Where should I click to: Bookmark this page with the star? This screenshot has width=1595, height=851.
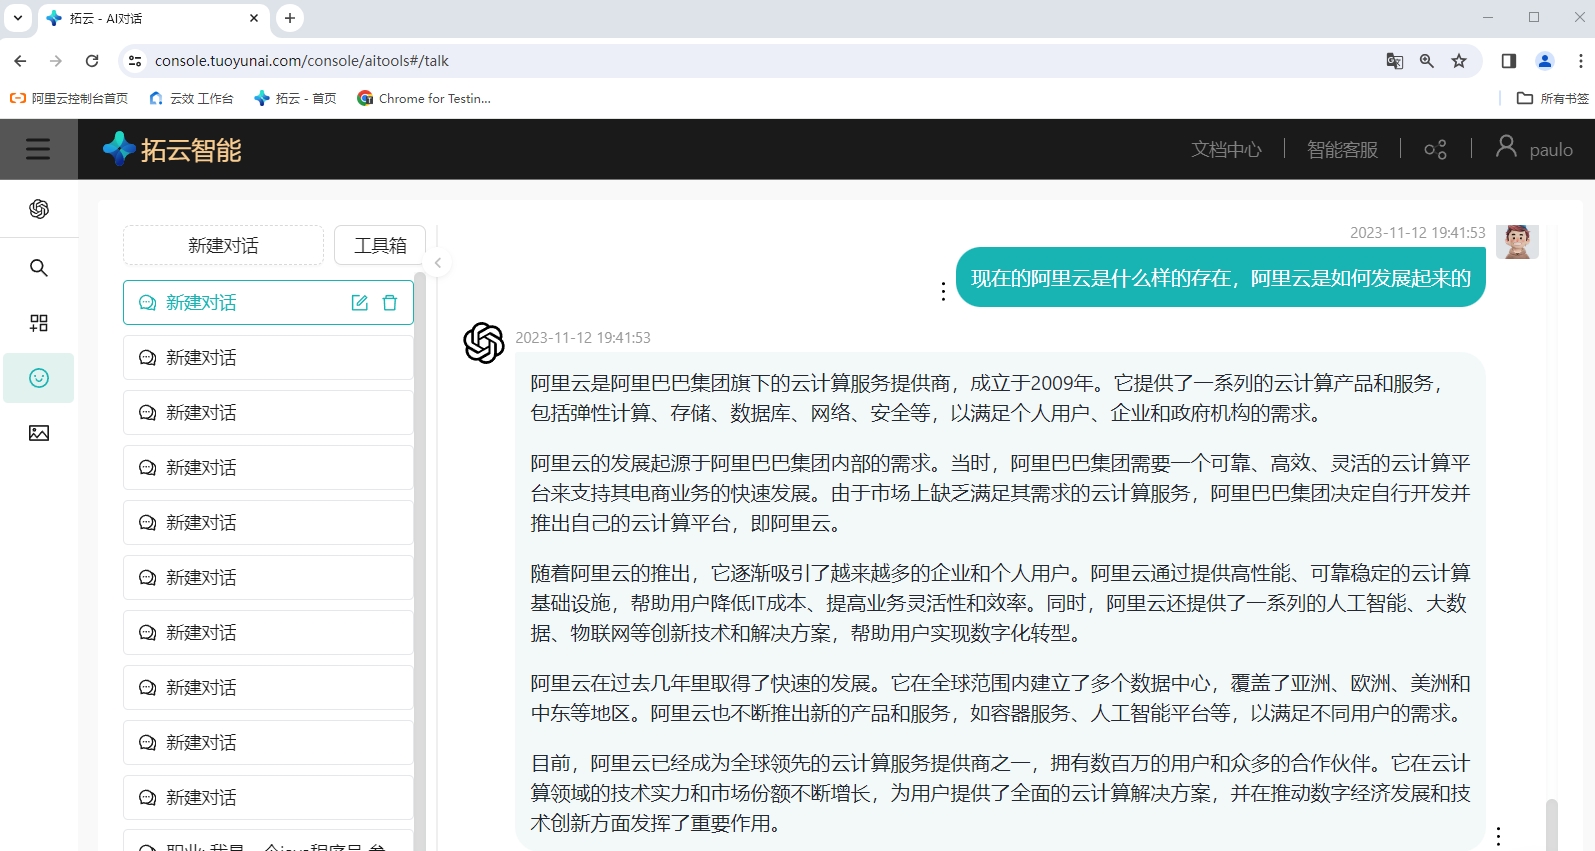coord(1459,61)
